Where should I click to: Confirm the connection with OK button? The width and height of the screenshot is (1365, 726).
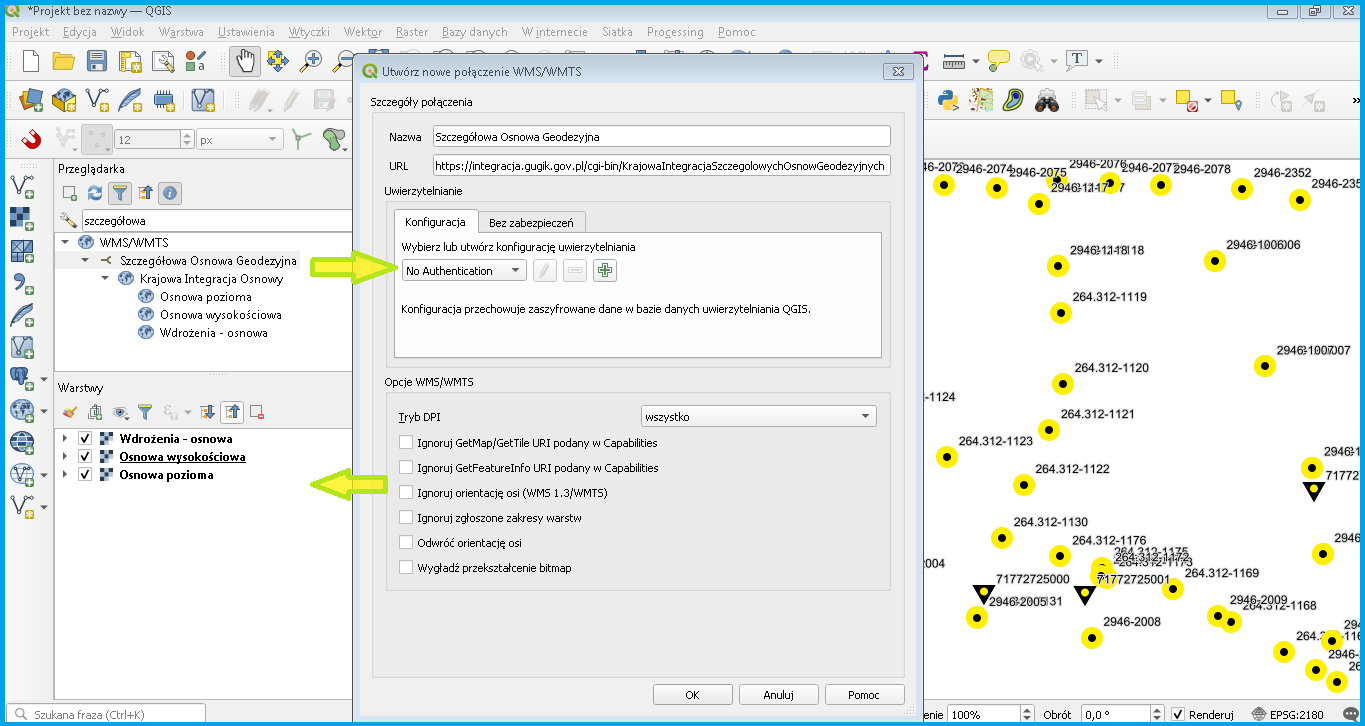point(692,694)
